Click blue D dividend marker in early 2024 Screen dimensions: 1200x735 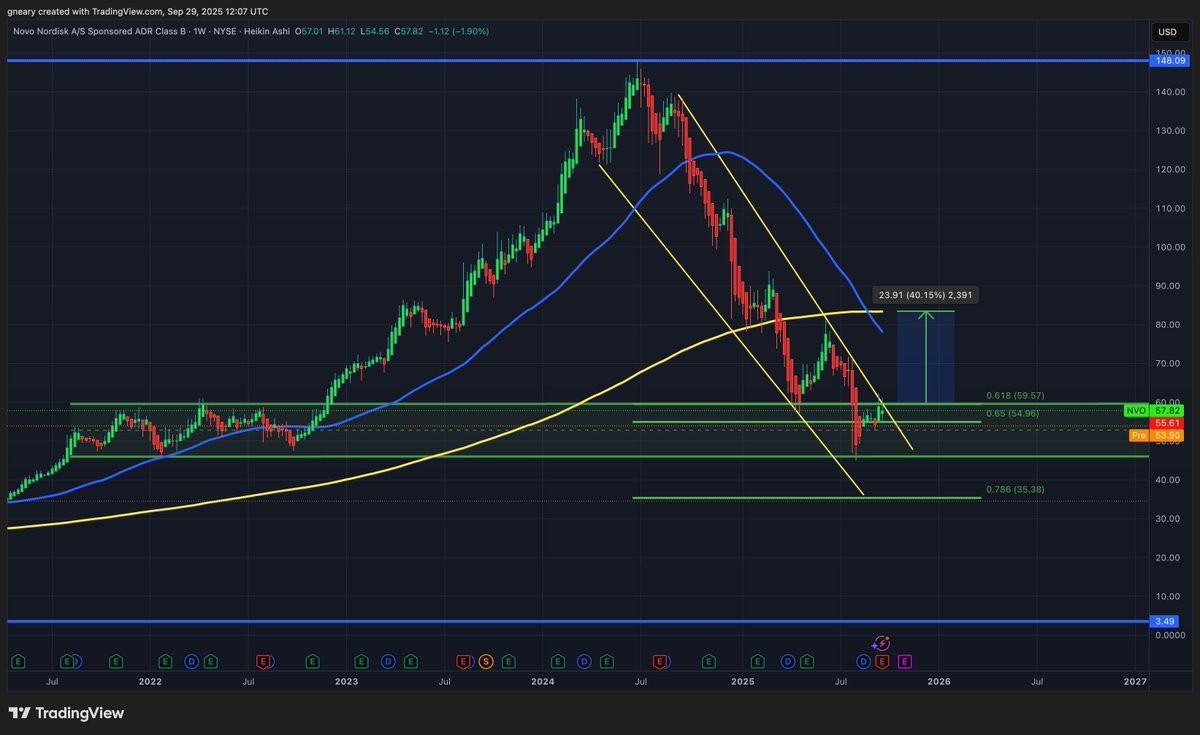[584, 662]
